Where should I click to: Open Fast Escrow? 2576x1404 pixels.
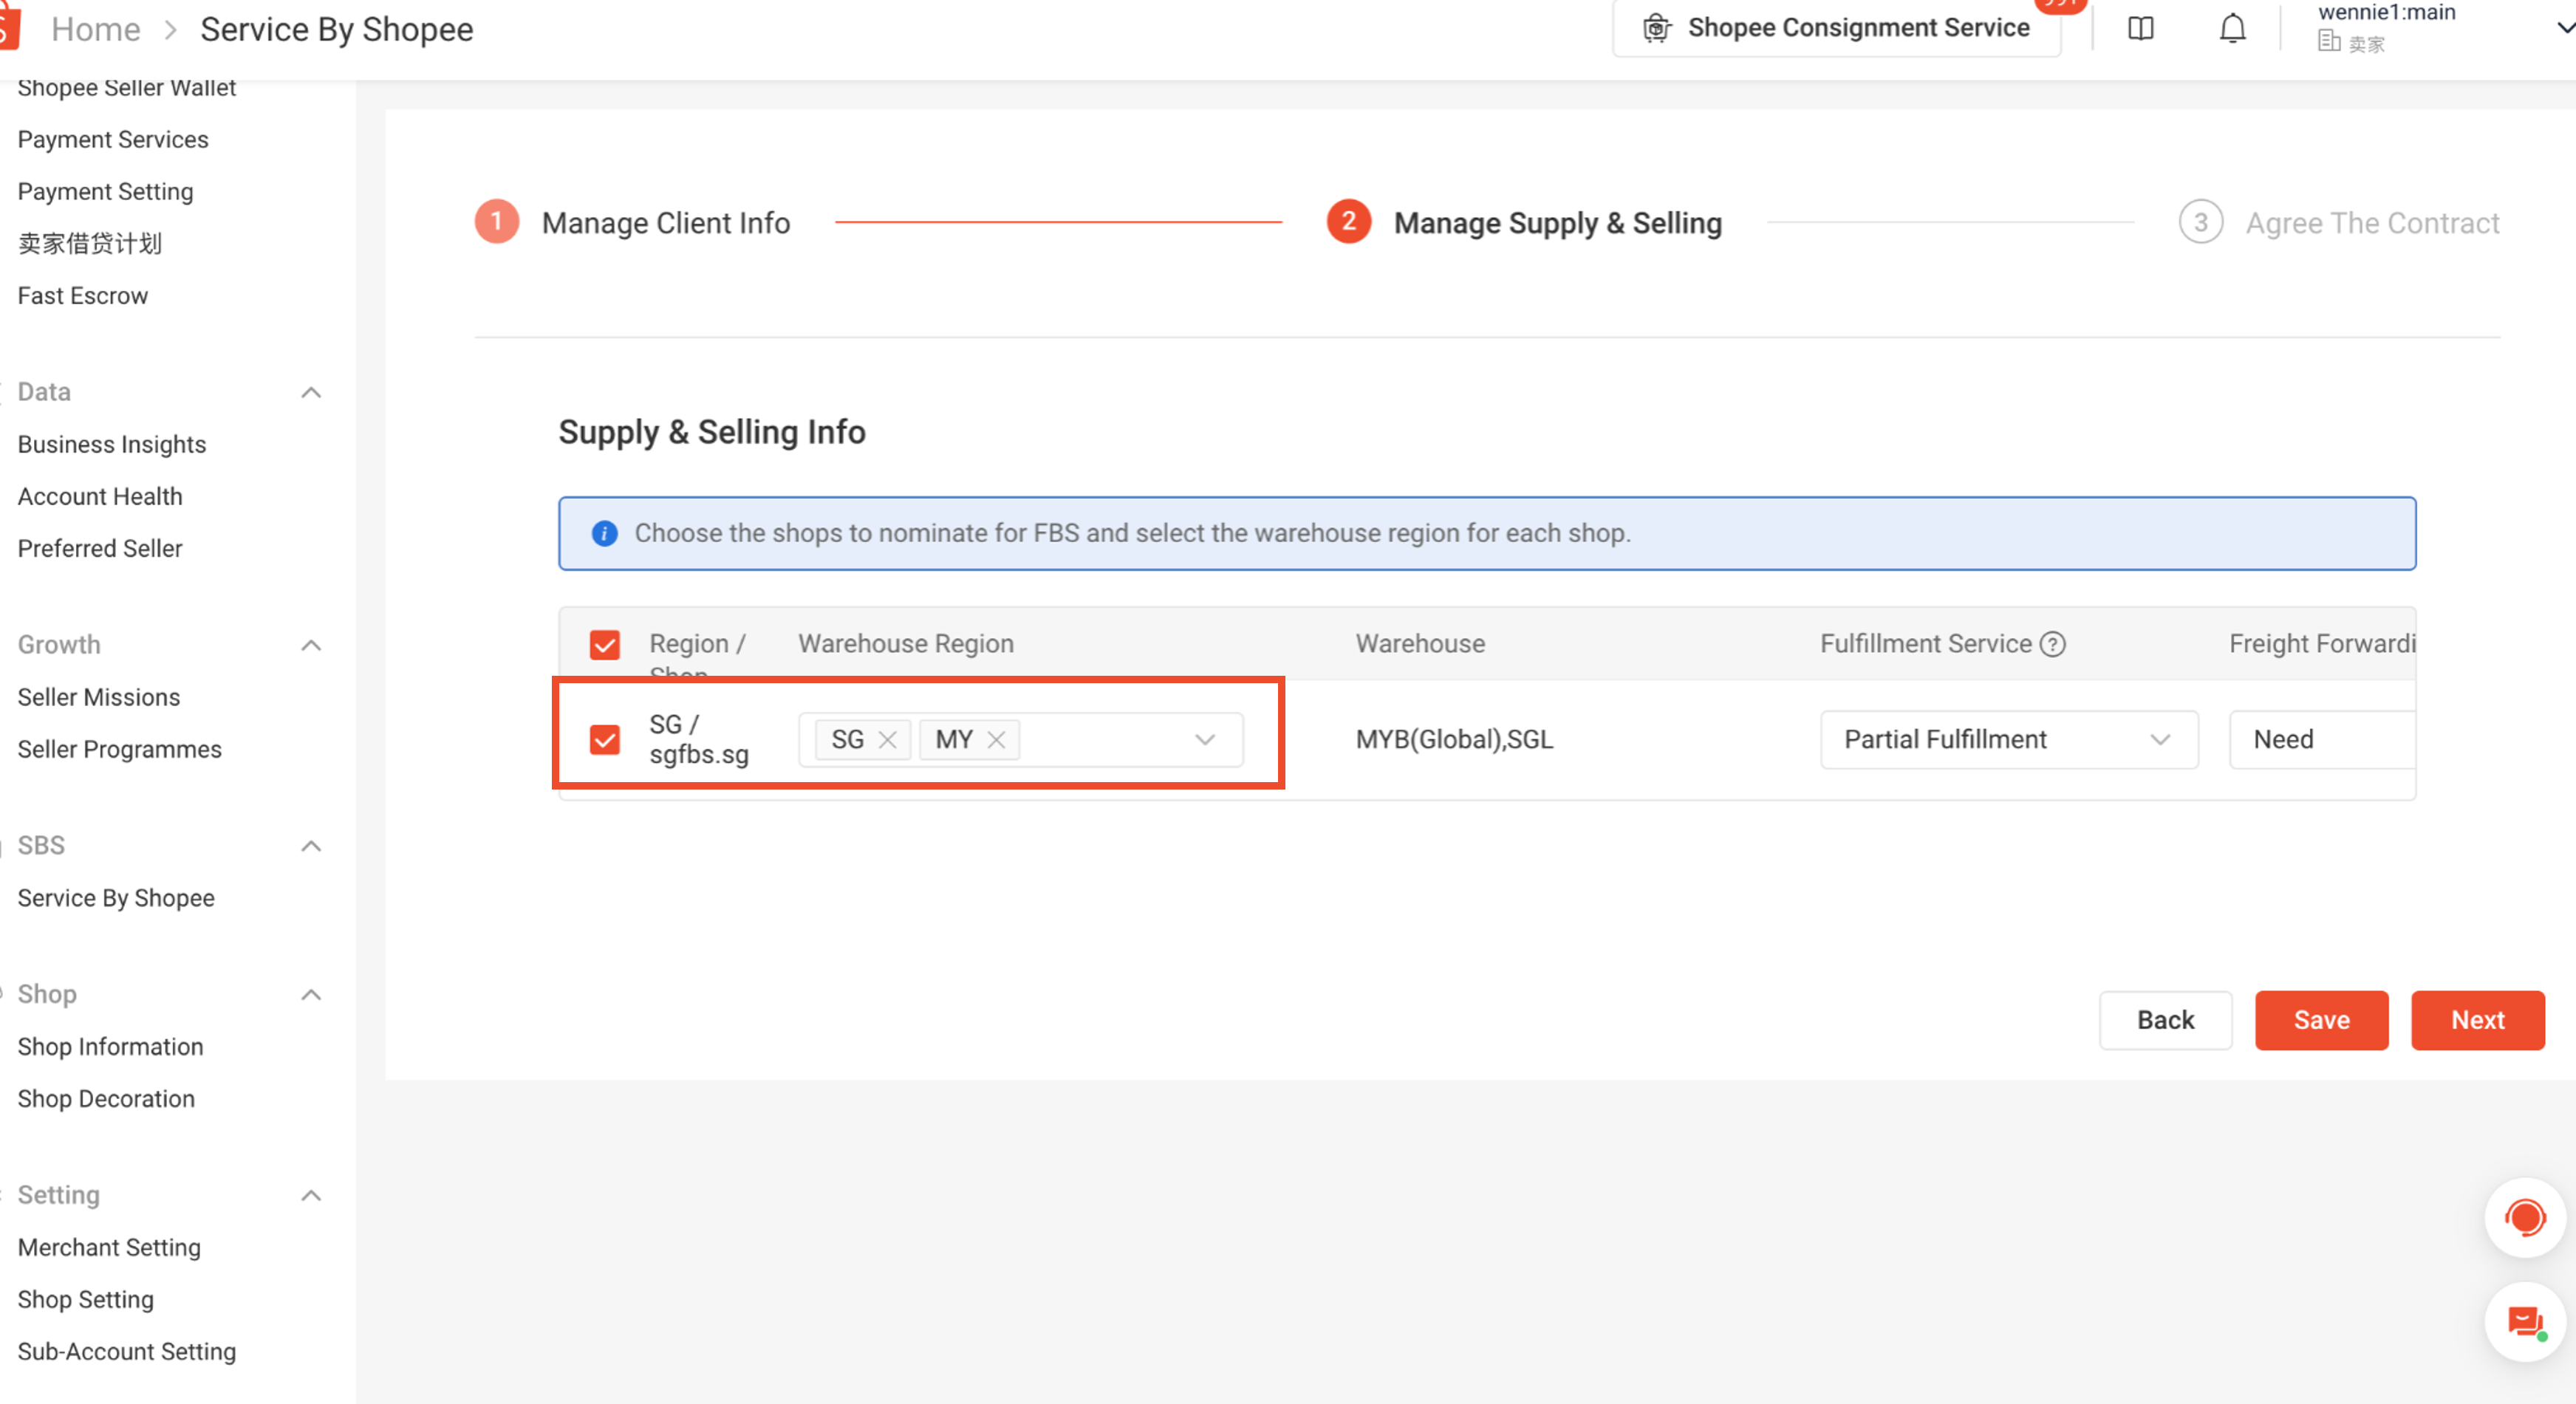coord(83,295)
